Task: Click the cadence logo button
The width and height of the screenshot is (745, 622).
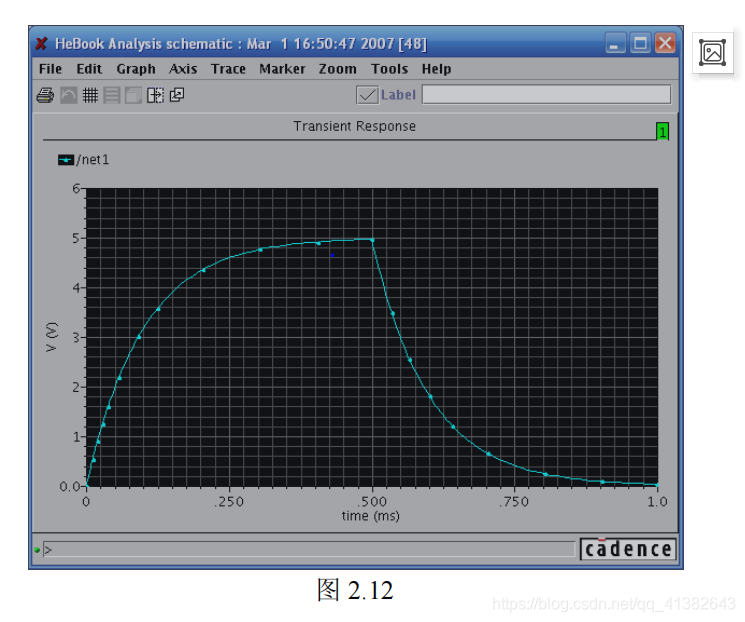Action: click(x=628, y=549)
